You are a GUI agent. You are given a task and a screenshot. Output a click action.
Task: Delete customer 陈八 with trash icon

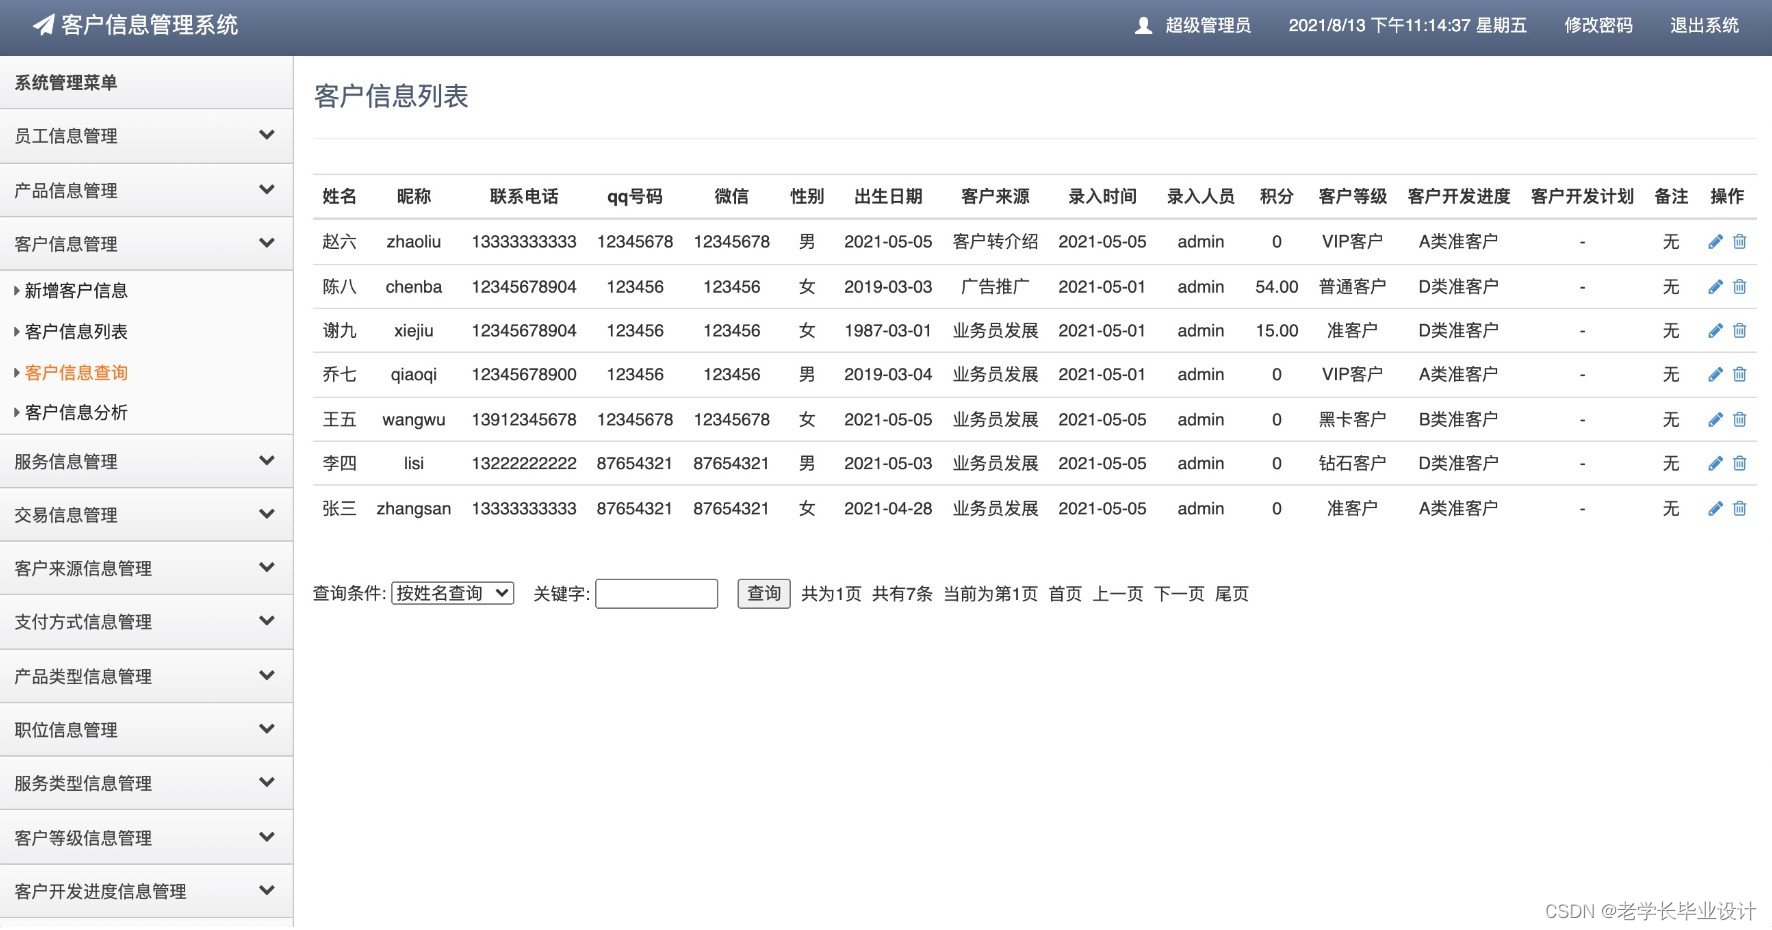[x=1740, y=286]
